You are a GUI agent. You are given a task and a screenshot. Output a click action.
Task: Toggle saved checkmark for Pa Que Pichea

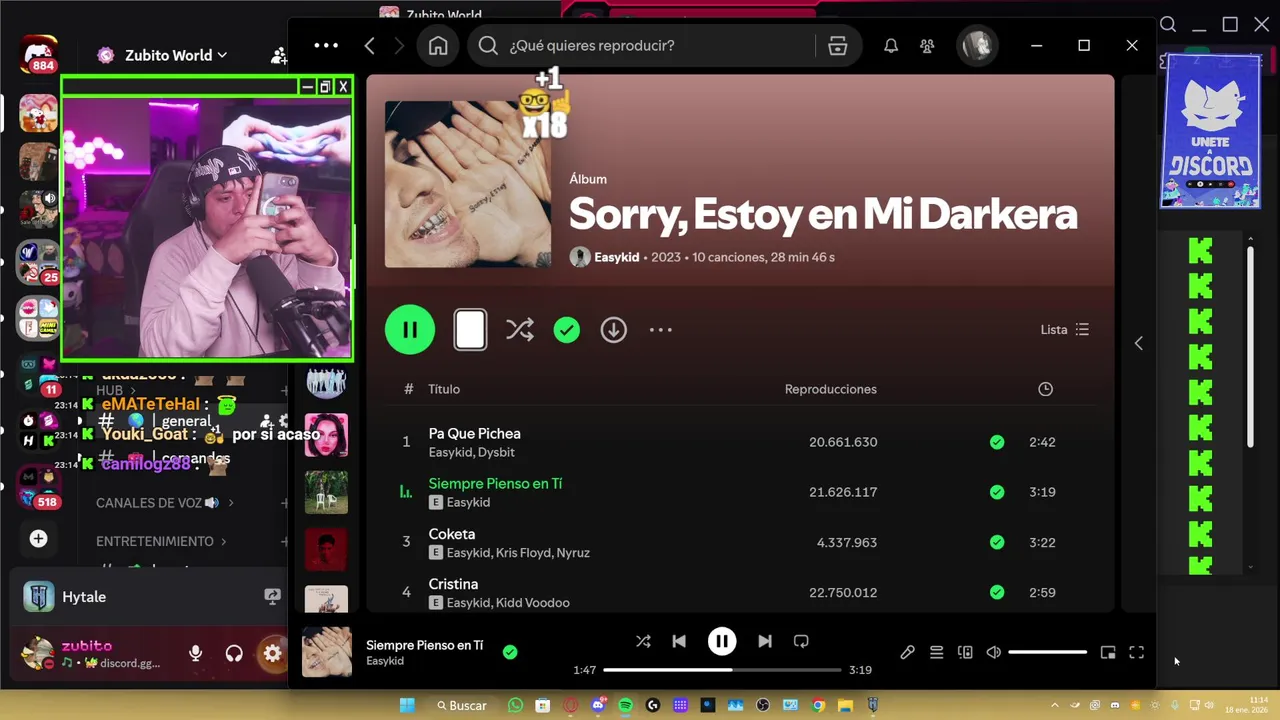pyautogui.click(x=997, y=442)
